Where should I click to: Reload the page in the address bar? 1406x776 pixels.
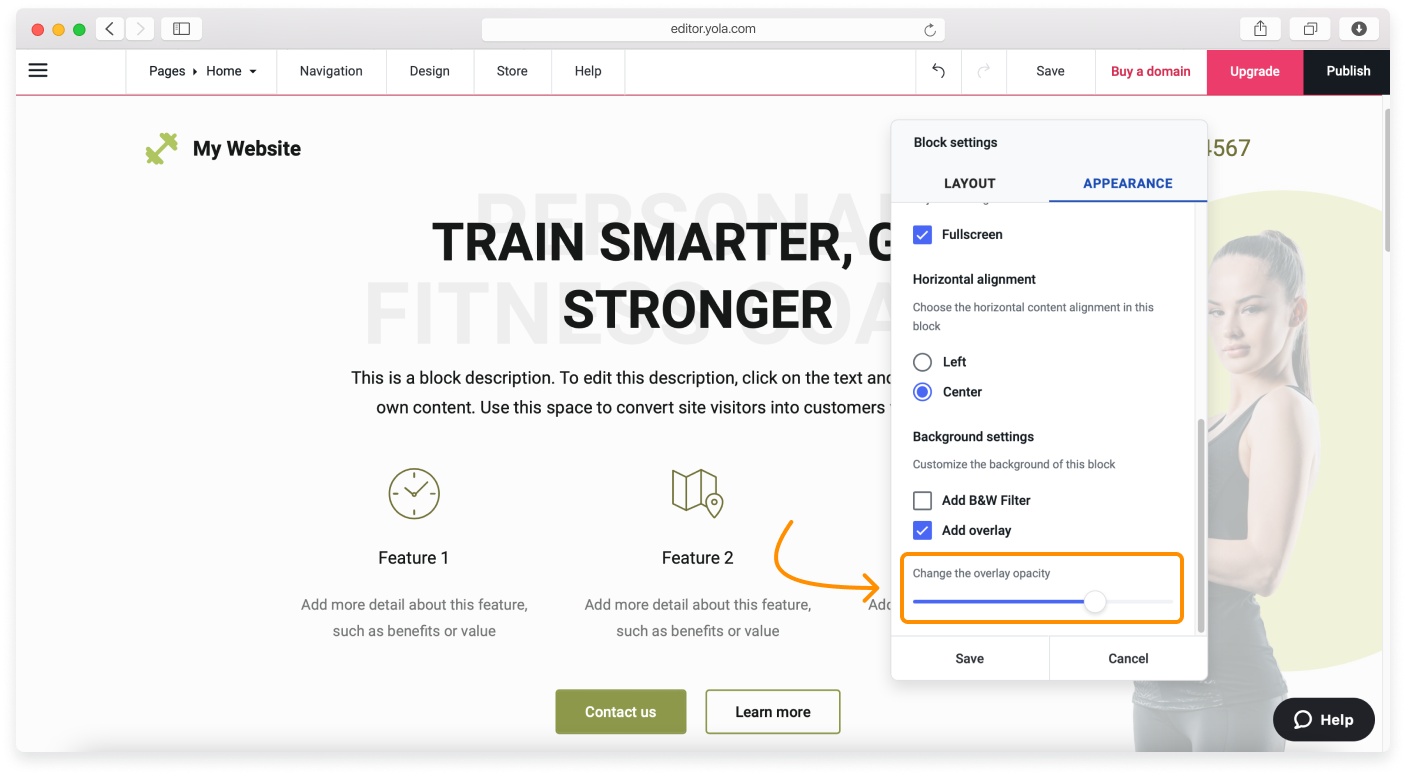point(930,30)
